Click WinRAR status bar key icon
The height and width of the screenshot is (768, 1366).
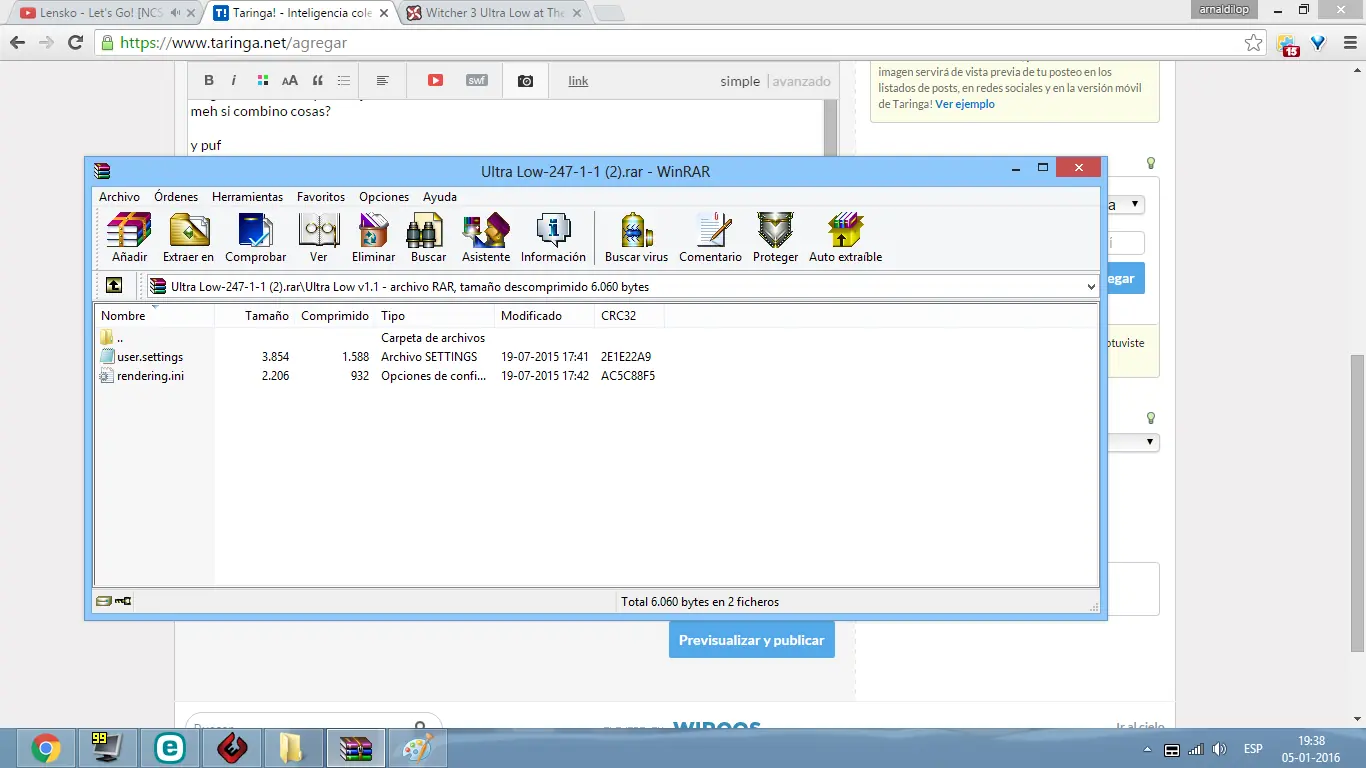[123, 601]
